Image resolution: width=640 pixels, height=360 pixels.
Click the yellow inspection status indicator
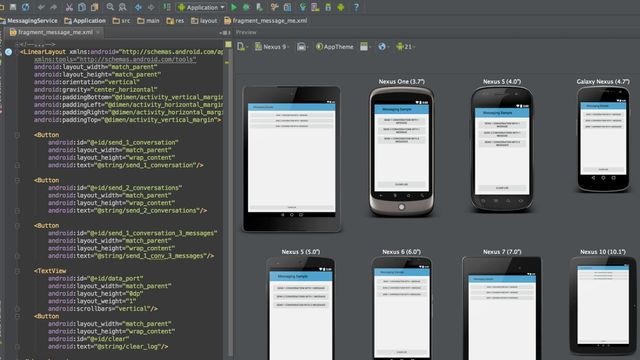(x=228, y=44)
